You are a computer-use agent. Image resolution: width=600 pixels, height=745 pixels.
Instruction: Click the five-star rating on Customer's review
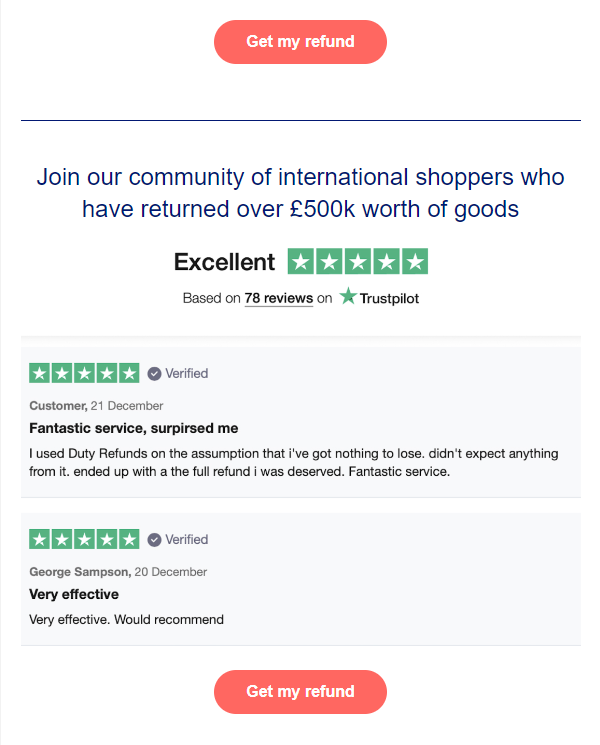(84, 374)
